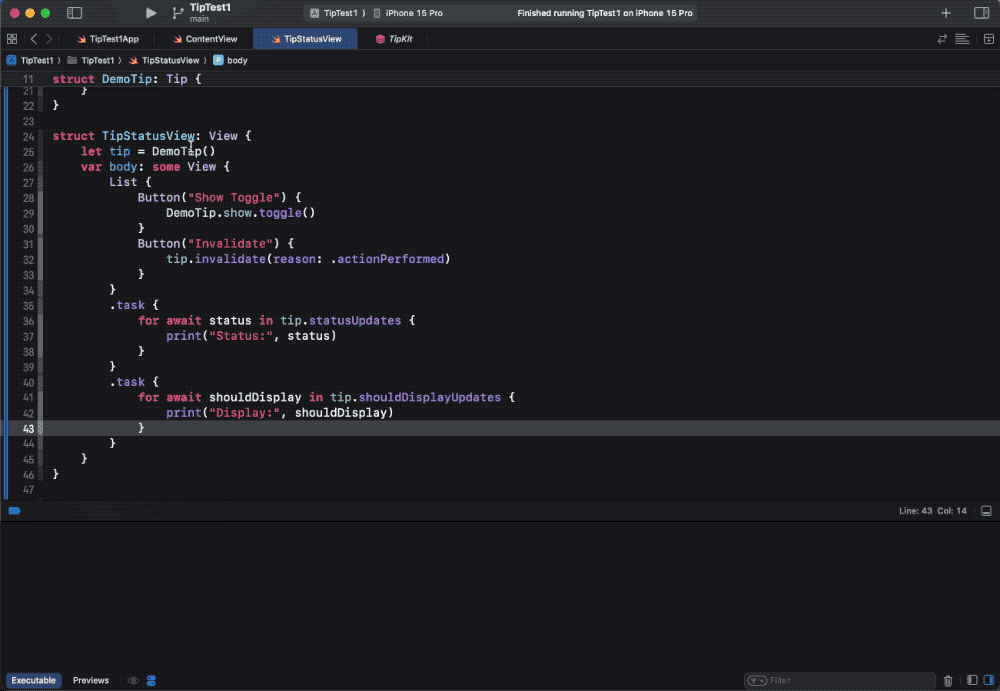This screenshot has height=691, width=1000.
Task: Choose the iPhone 15 Pro run destination
Action: click(408, 13)
